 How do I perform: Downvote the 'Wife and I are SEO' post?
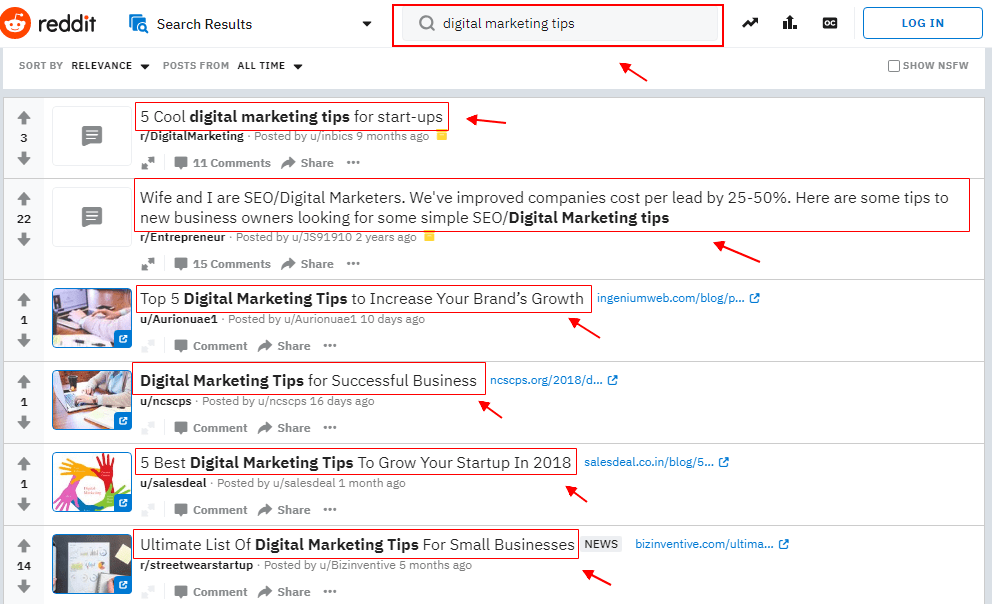pos(24,239)
